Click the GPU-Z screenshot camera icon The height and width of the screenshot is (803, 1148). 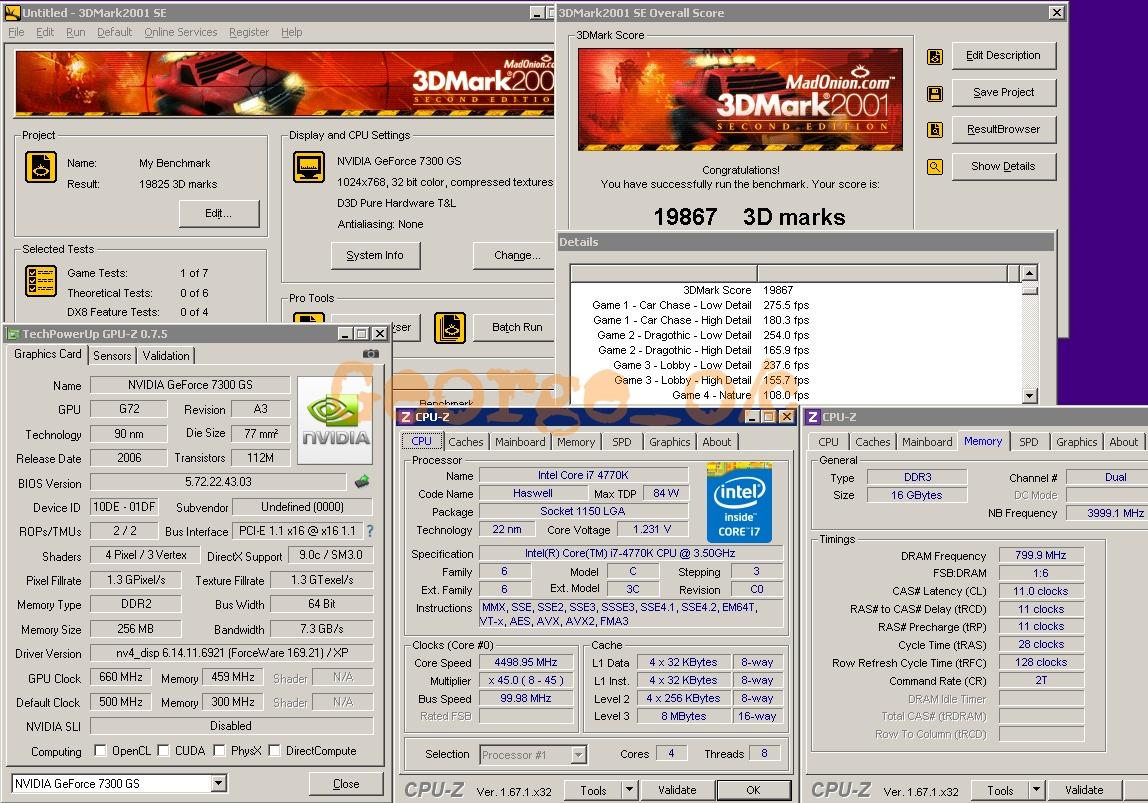(x=371, y=354)
